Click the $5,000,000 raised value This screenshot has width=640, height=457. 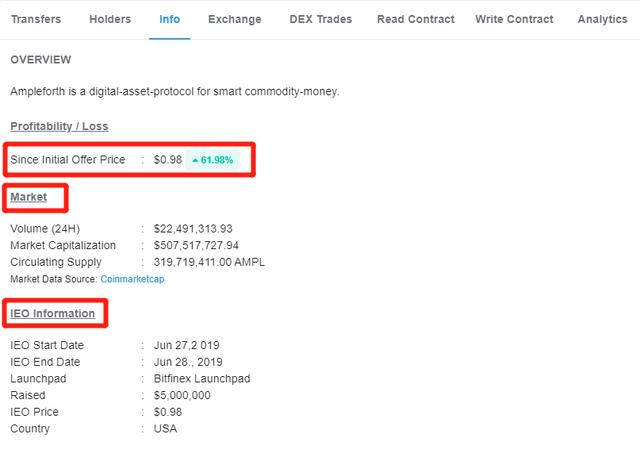click(182, 395)
